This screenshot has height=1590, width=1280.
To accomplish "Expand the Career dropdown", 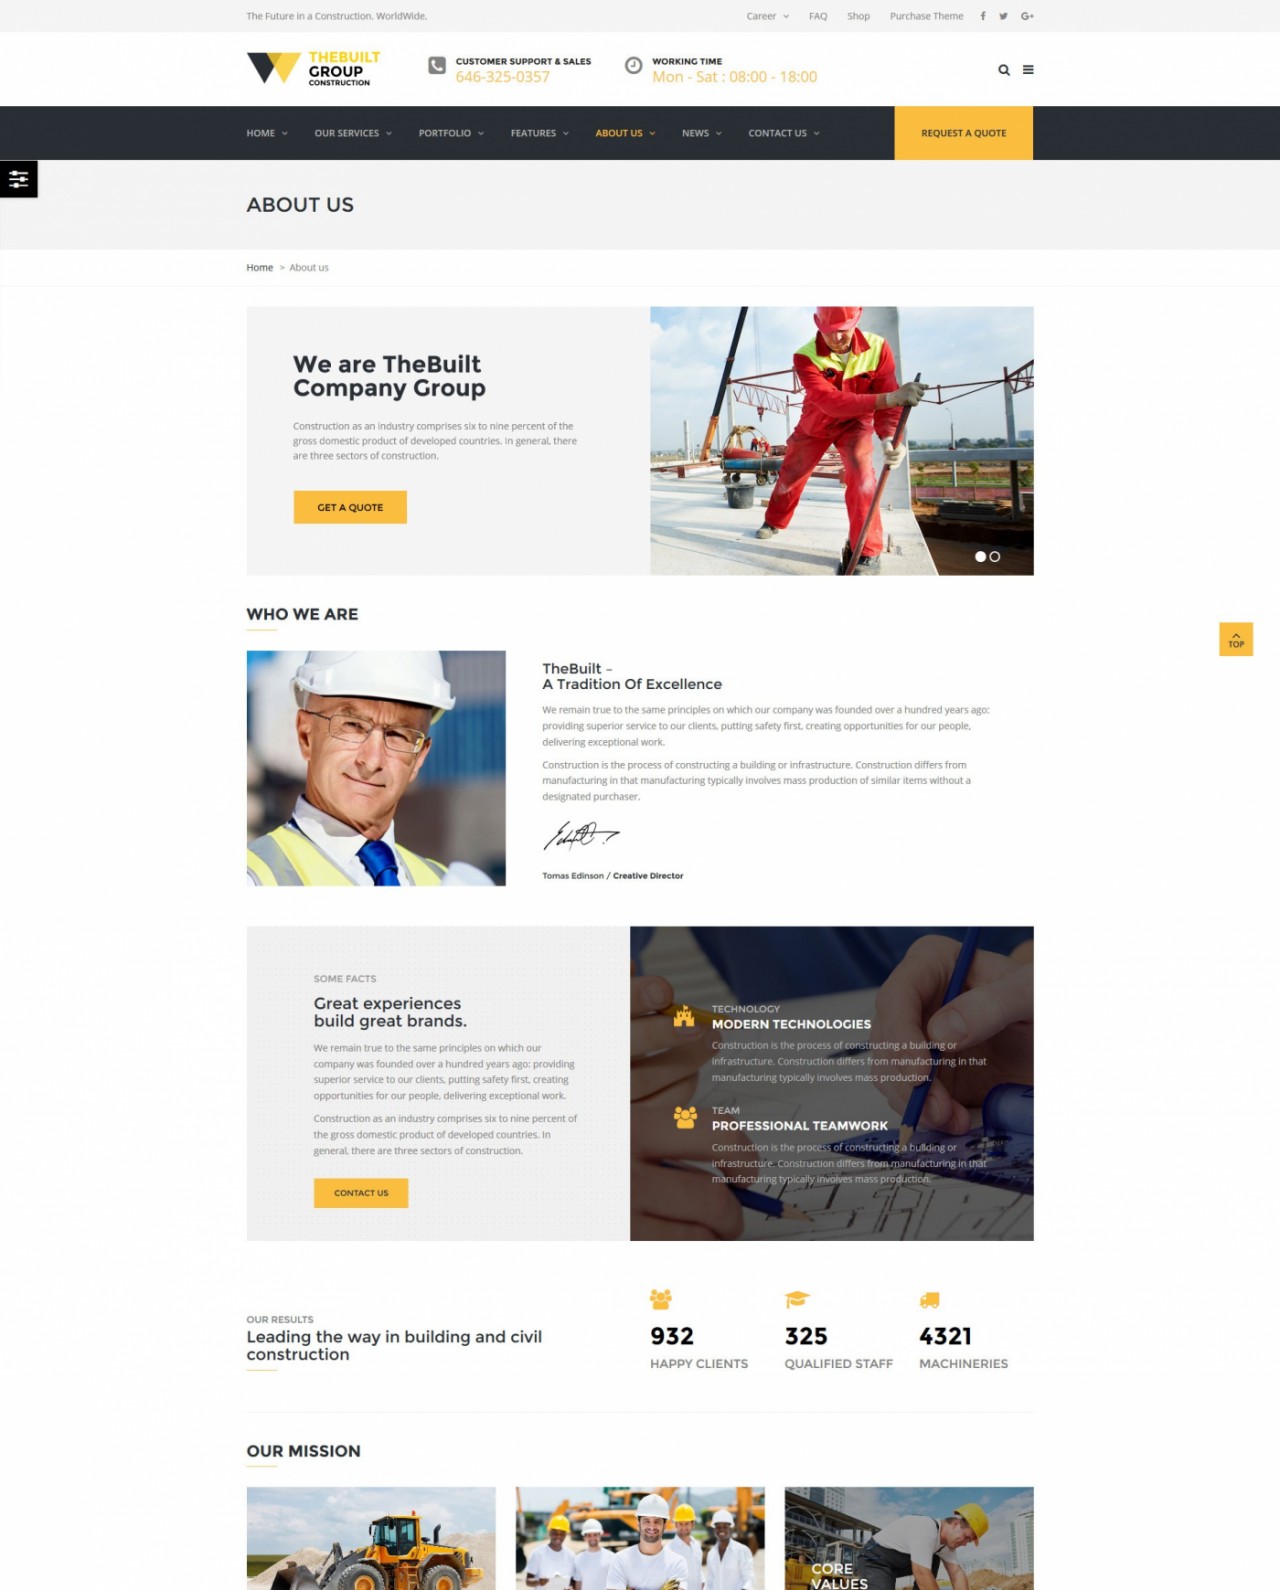I will click(x=767, y=16).
